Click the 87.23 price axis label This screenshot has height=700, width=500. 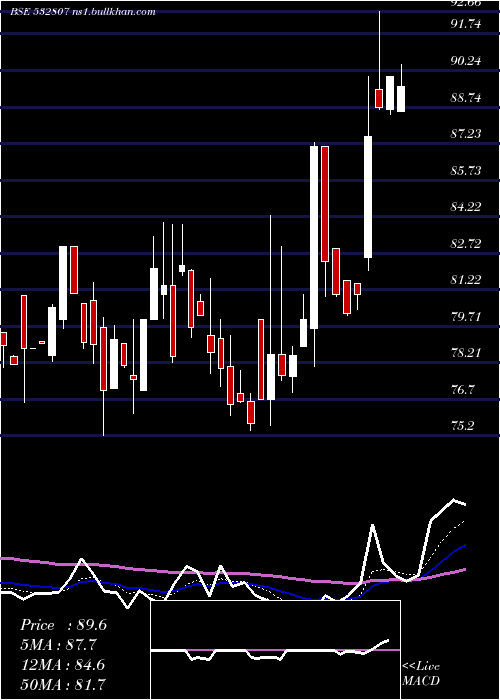click(x=466, y=133)
